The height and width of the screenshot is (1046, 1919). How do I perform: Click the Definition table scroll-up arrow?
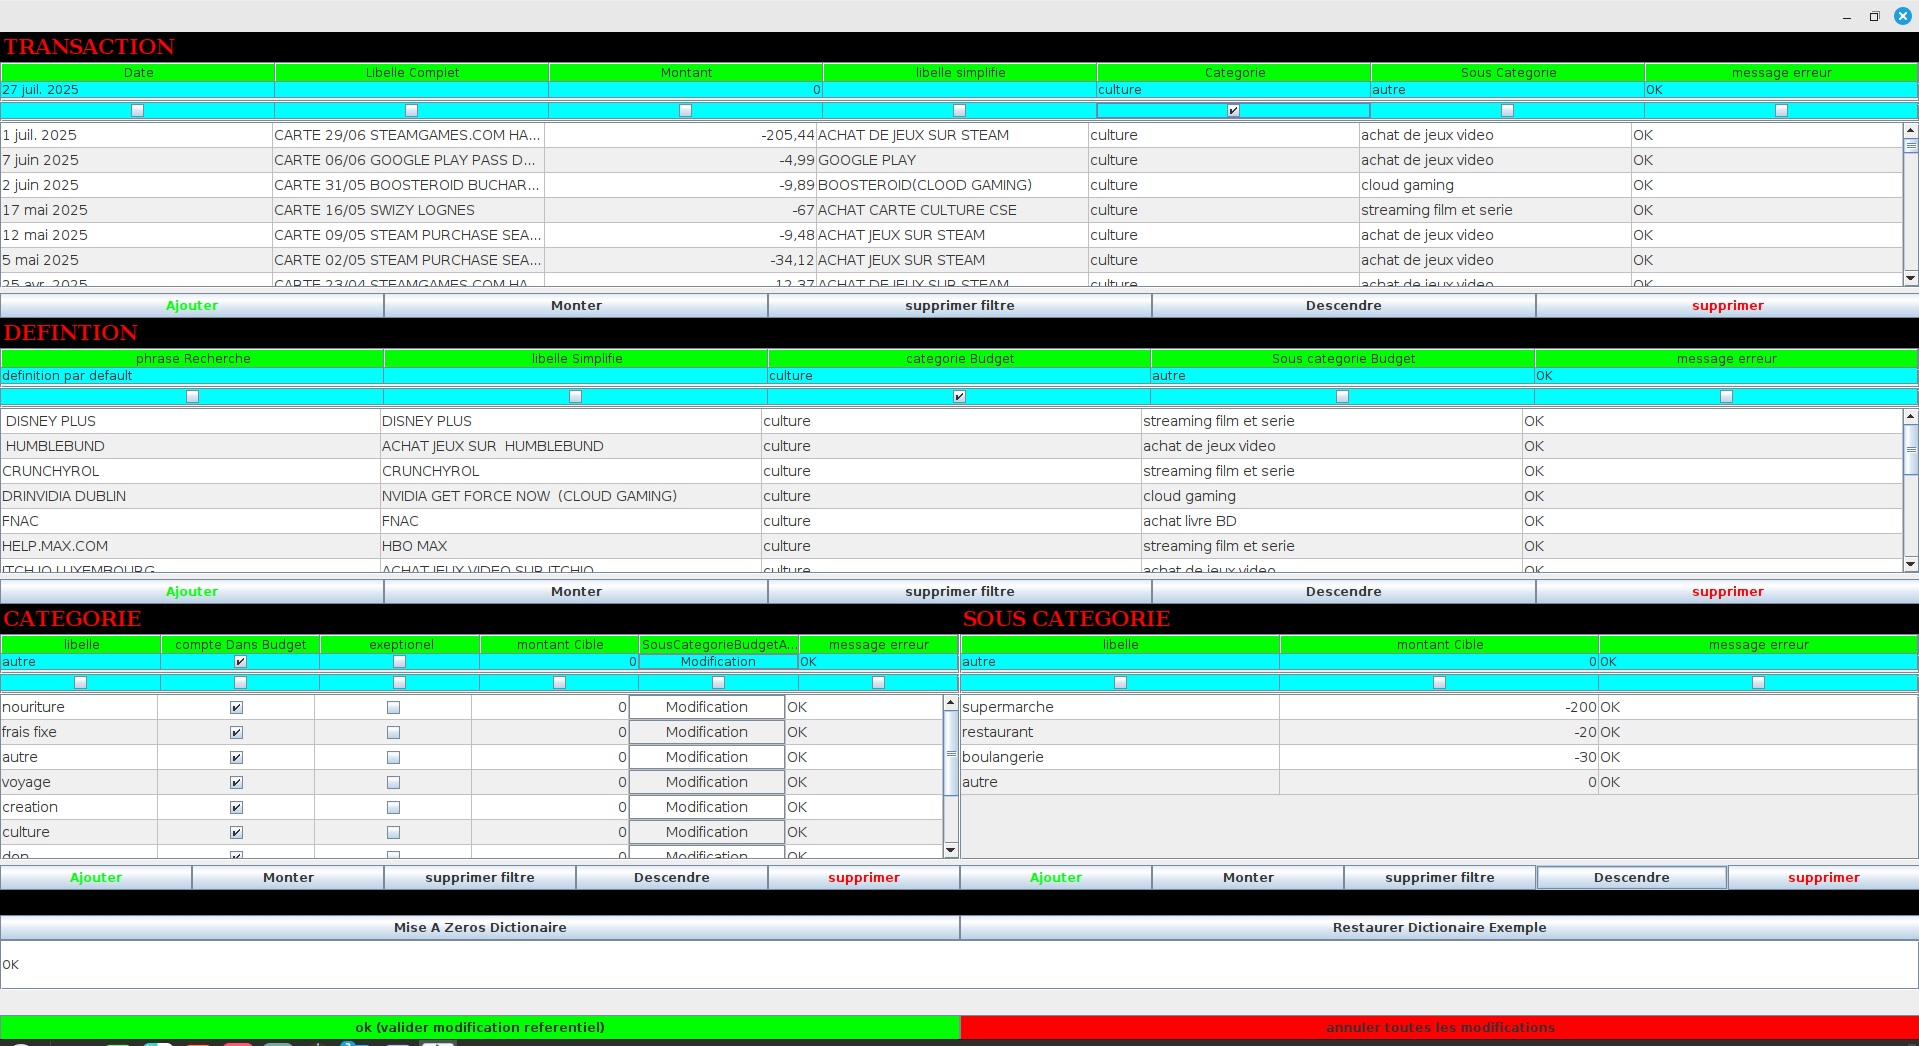[x=1910, y=416]
